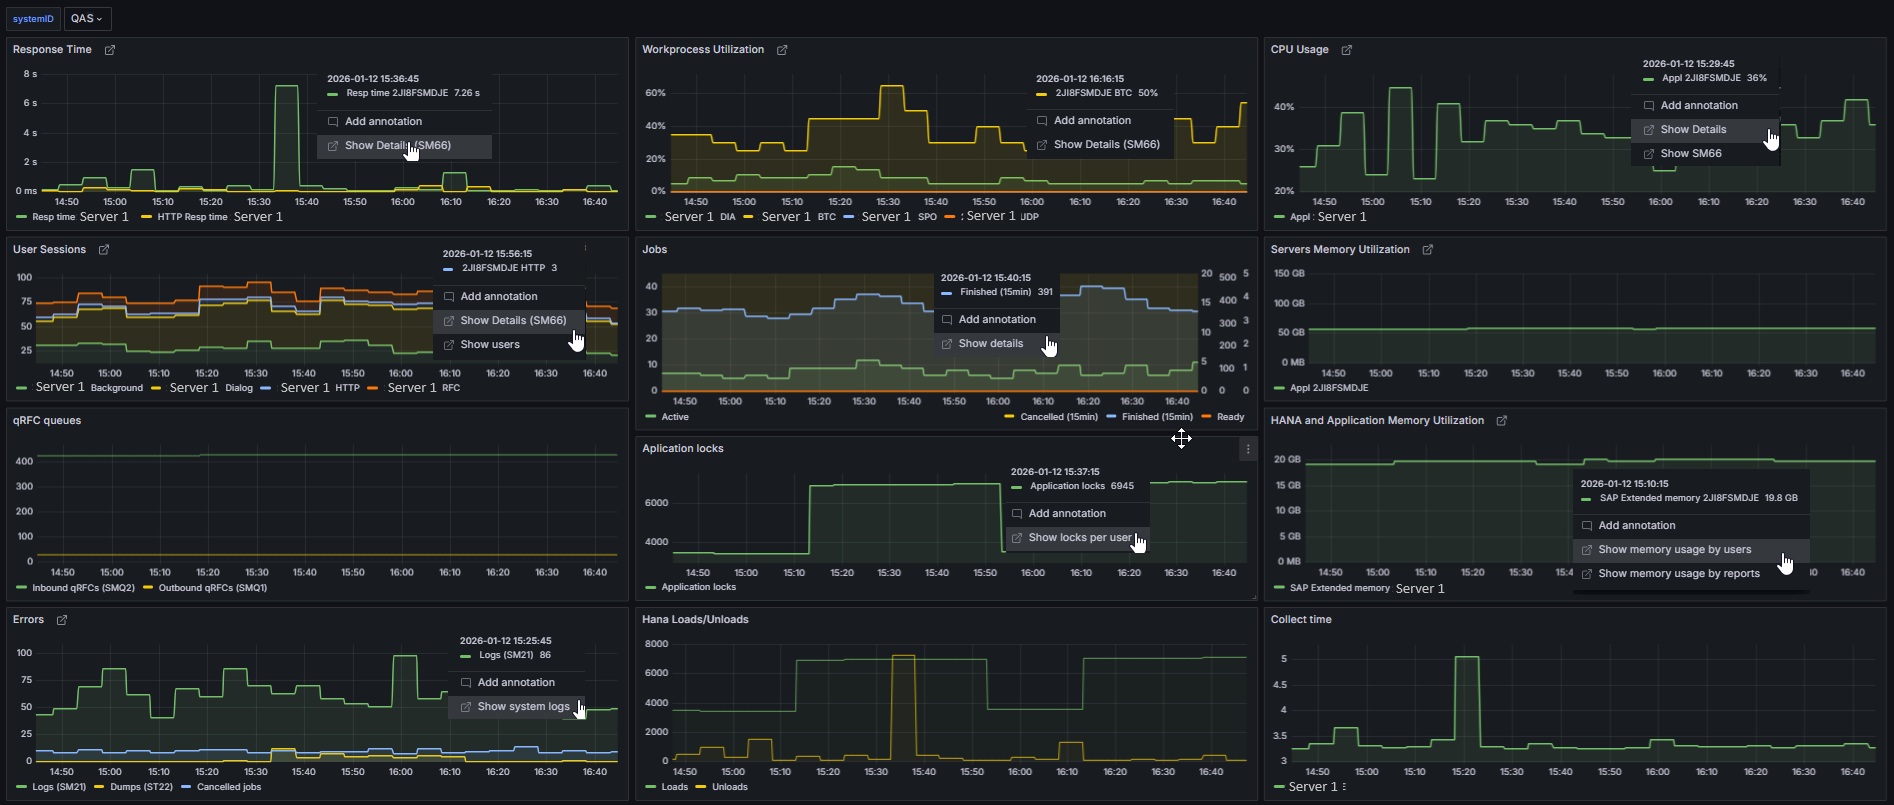Click Cancelled (15min) legend color swatch
Screen dimensions: 1894x805
coord(1010,417)
